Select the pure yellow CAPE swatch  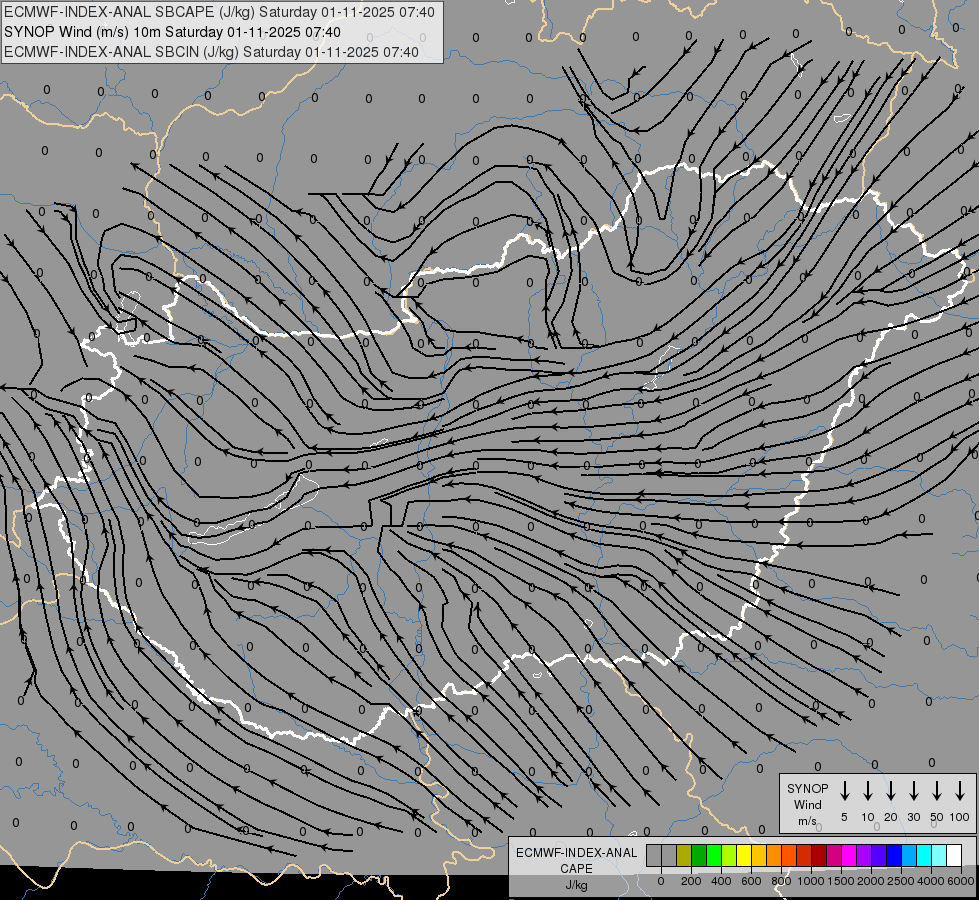pos(744,855)
